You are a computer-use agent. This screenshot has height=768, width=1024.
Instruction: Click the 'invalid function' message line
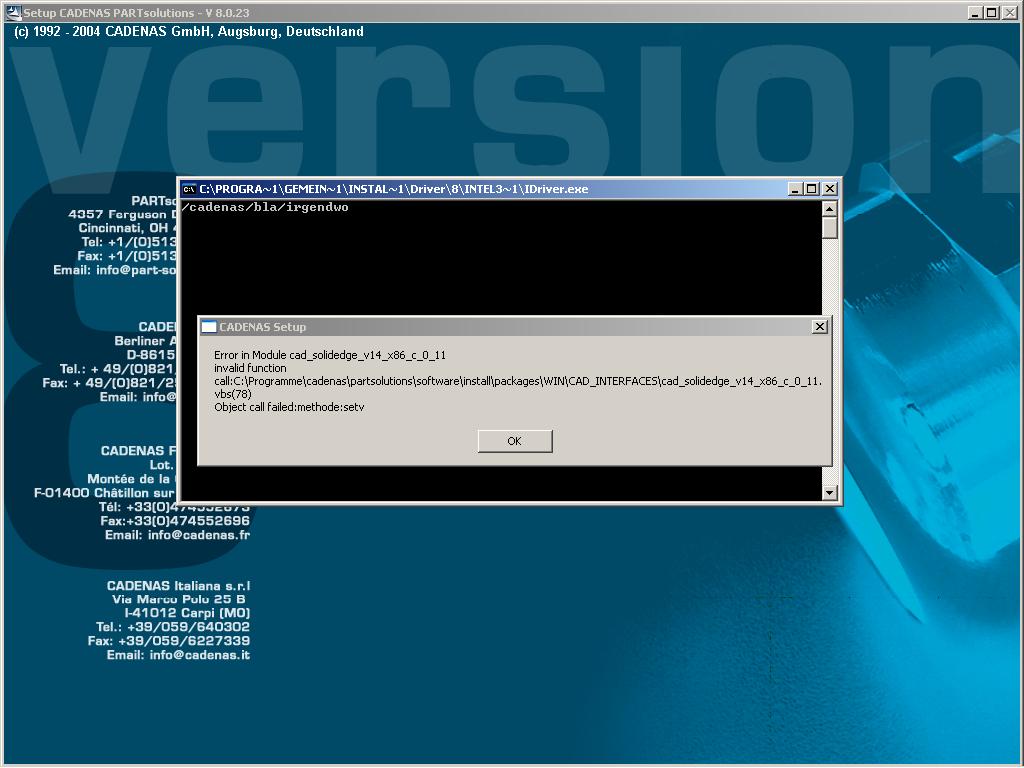(x=250, y=368)
